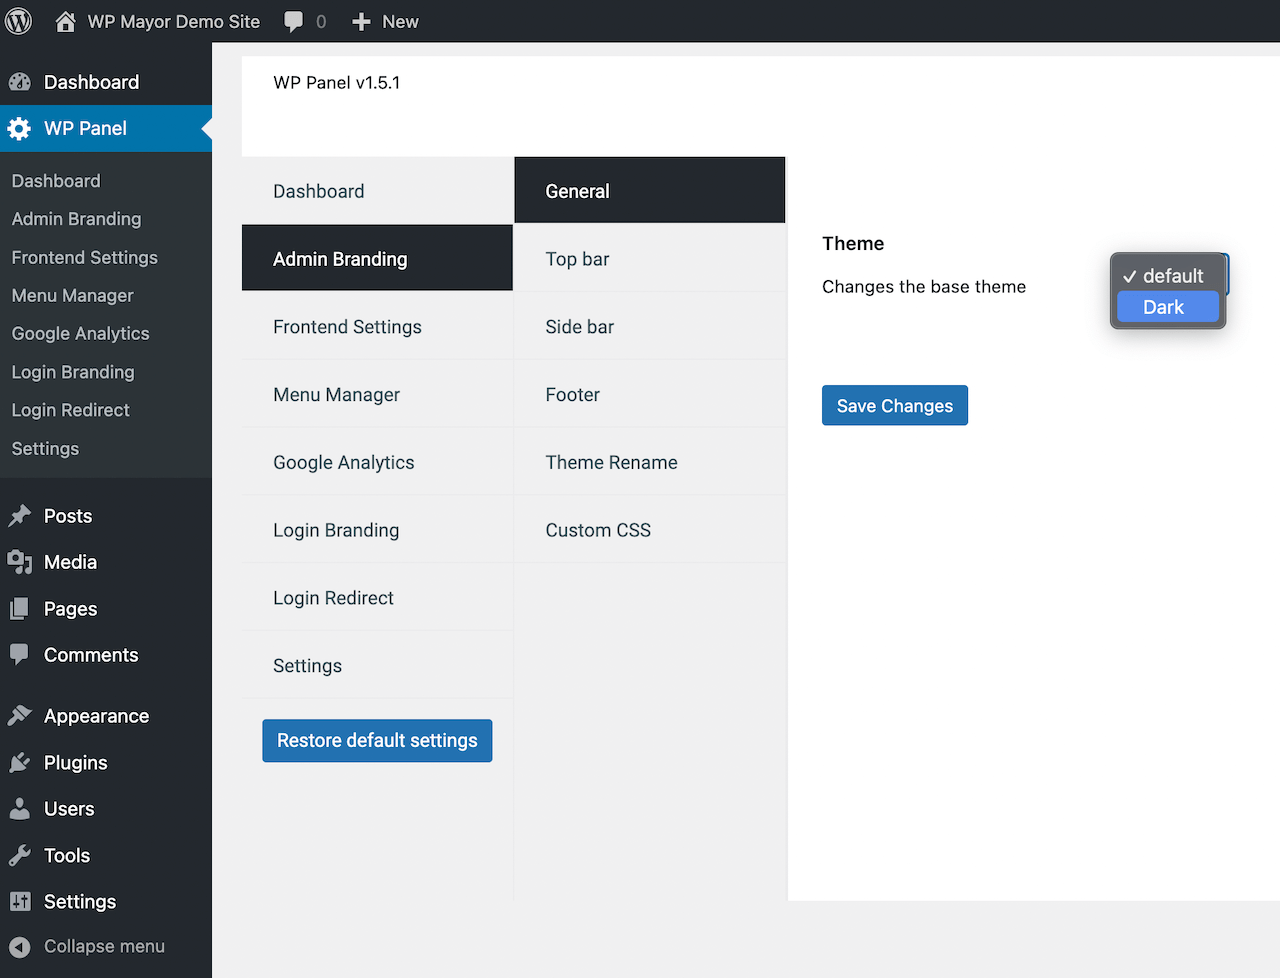1280x978 pixels.
Task: Open Dashboard submenu under WP Panel
Action: point(56,181)
